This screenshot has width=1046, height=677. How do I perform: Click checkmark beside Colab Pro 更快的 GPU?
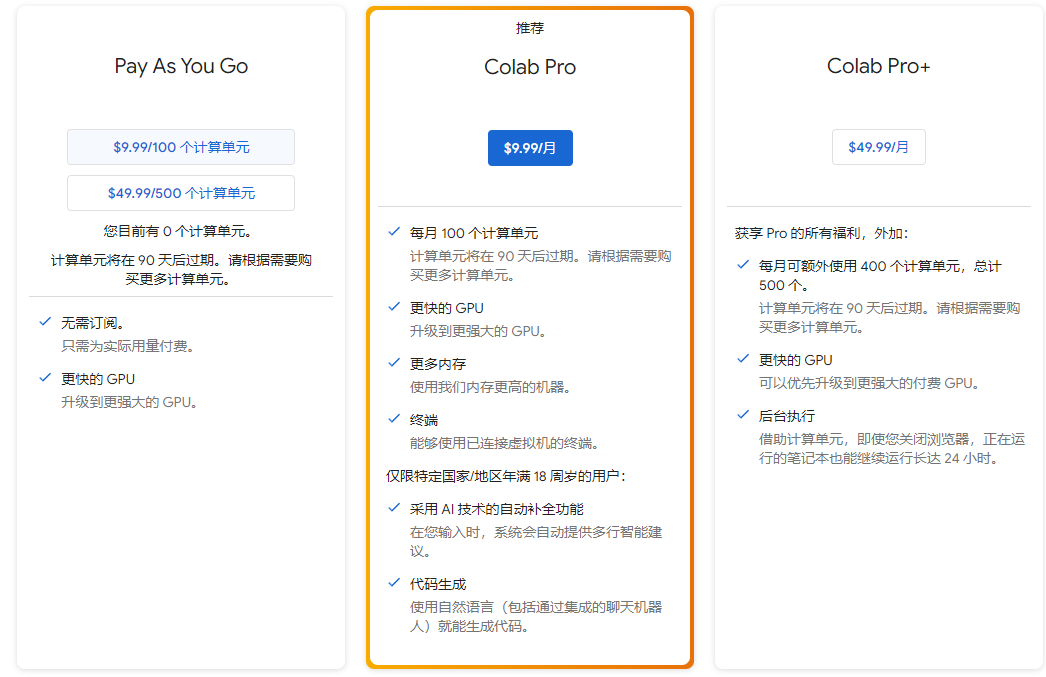point(394,307)
